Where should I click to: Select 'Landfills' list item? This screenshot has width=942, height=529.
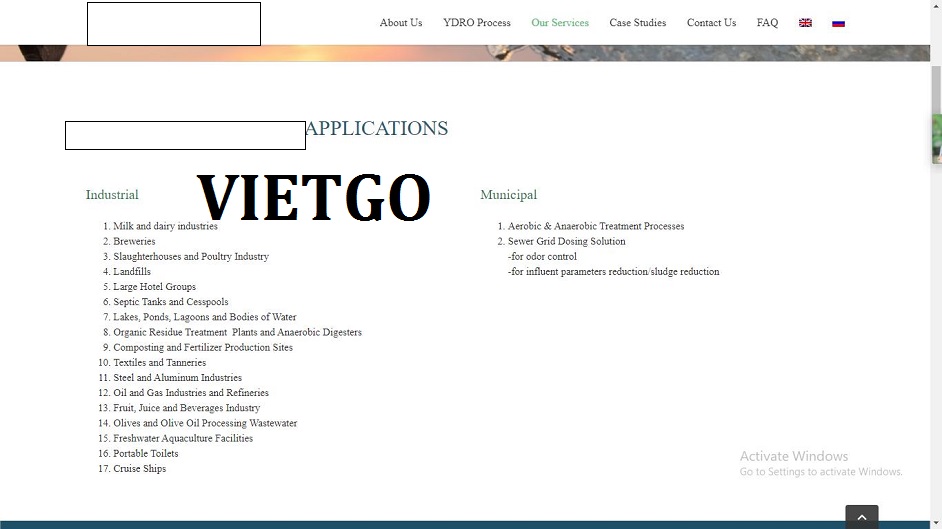[x=132, y=271]
